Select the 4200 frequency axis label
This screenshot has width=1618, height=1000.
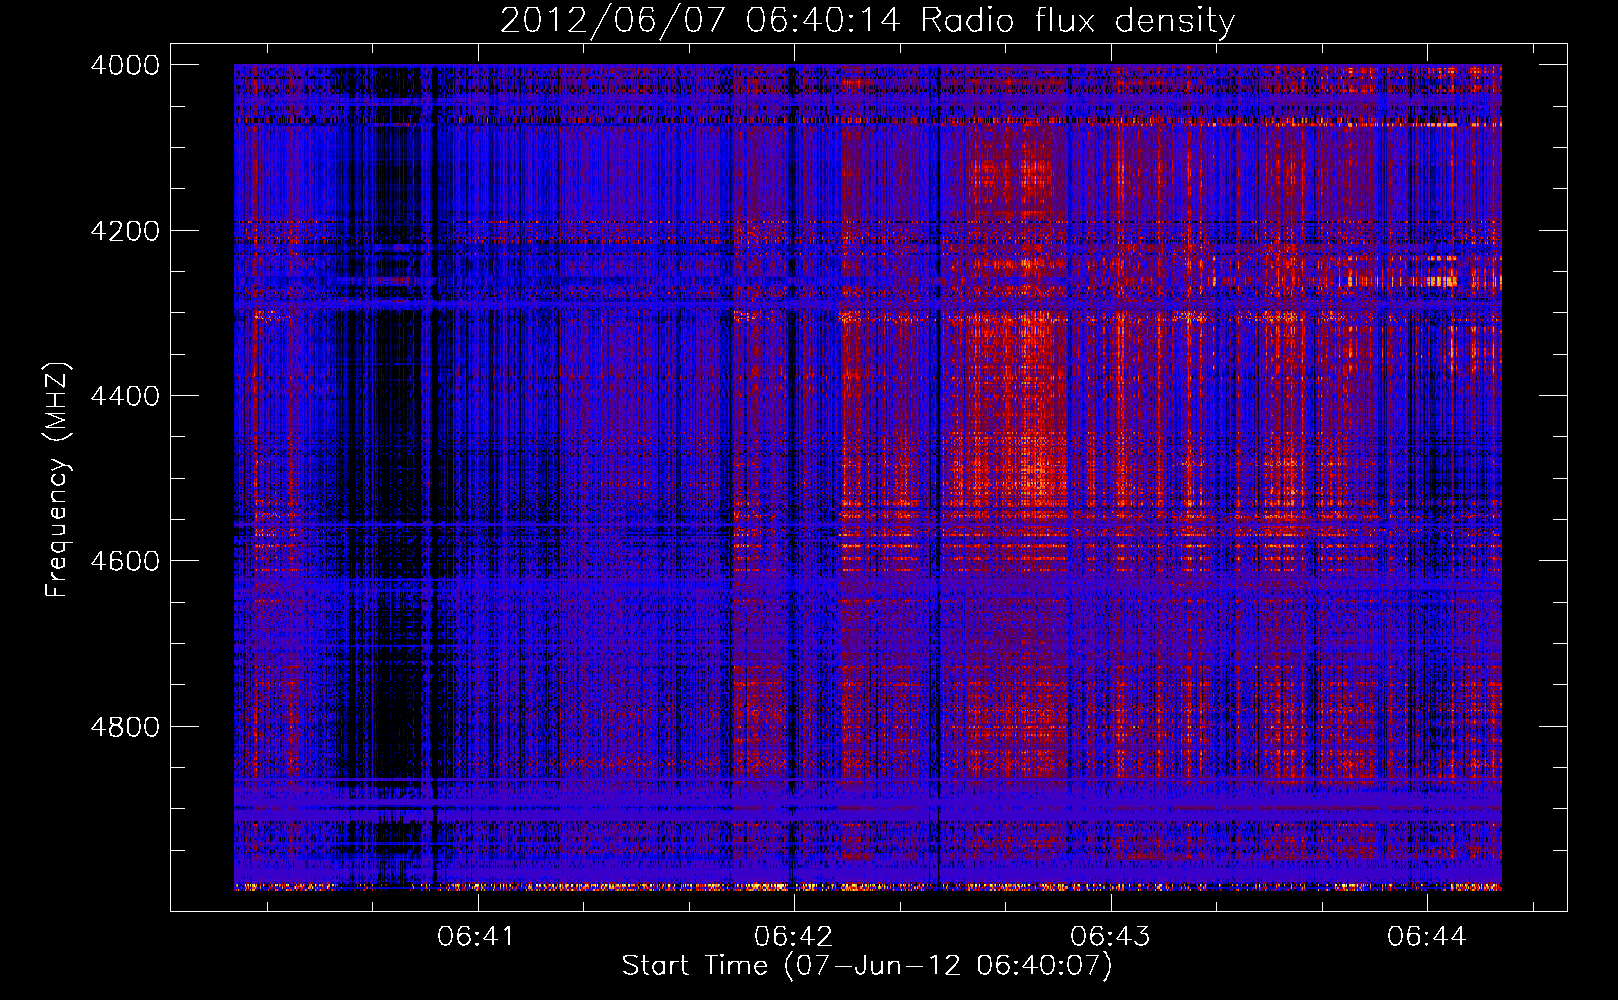pos(125,231)
